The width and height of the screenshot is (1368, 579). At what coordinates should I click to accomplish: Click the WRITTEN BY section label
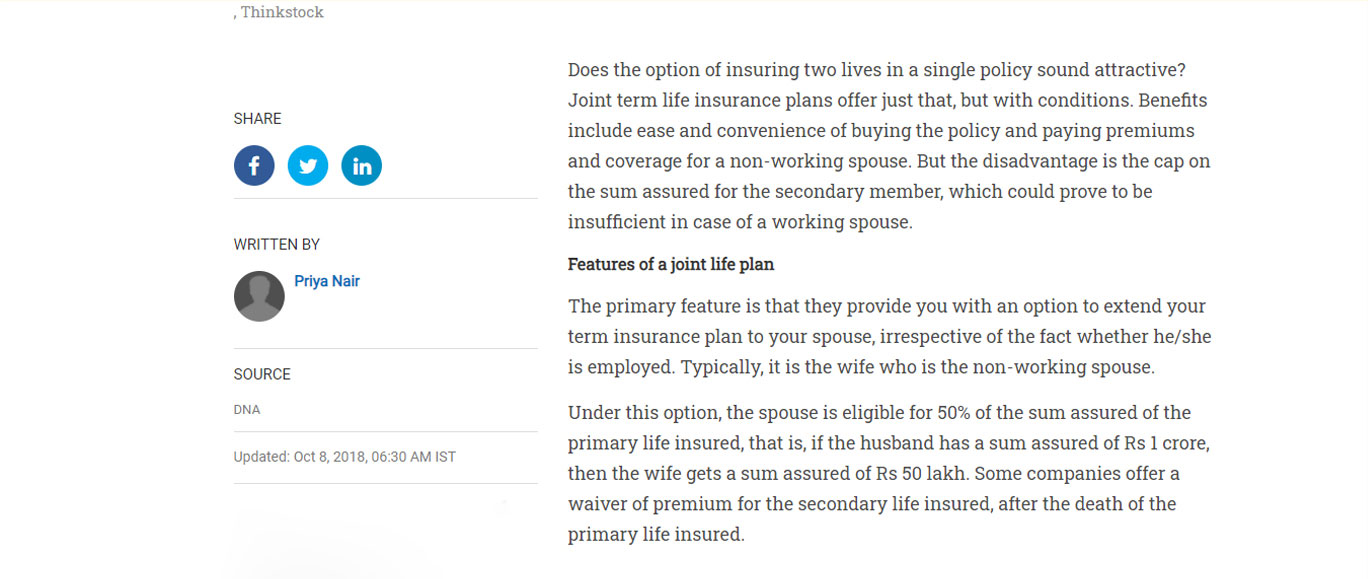coord(277,245)
